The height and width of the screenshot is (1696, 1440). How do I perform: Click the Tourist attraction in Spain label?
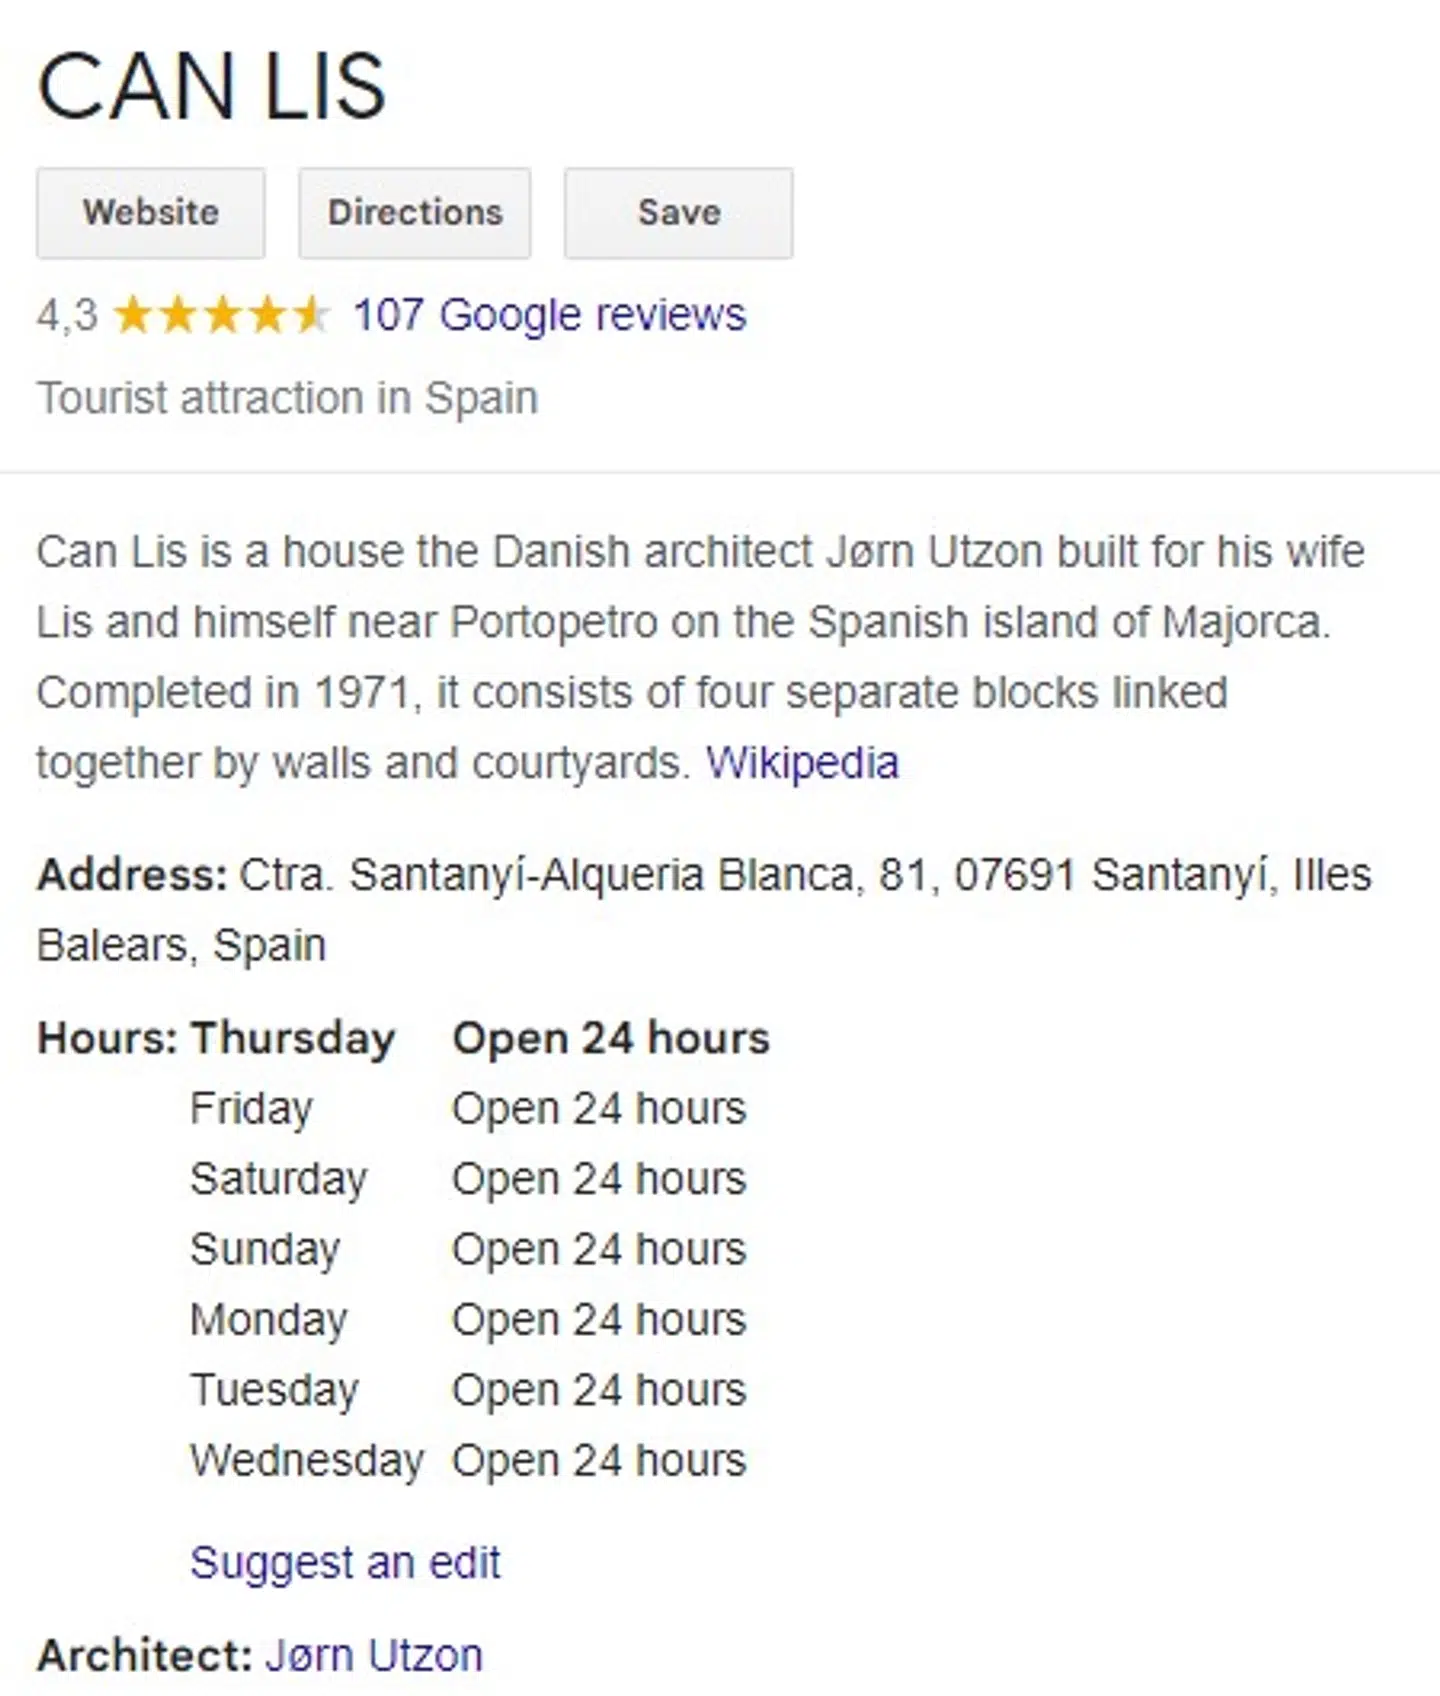[288, 398]
